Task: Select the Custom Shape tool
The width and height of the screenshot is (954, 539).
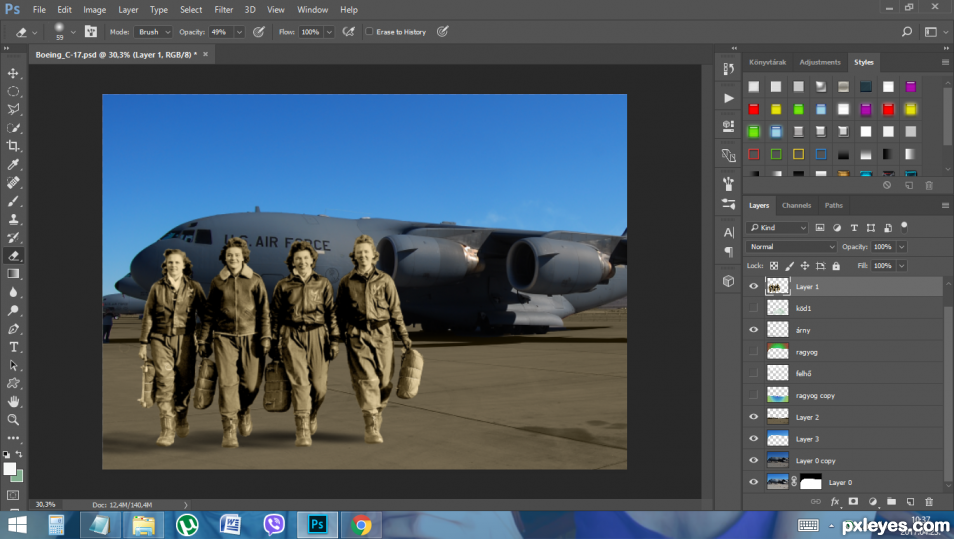Action: (x=13, y=383)
